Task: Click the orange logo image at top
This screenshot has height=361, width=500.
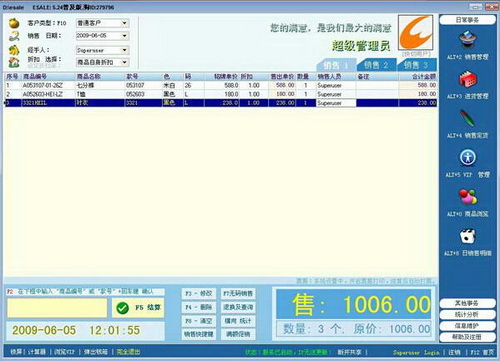Action: tap(416, 33)
